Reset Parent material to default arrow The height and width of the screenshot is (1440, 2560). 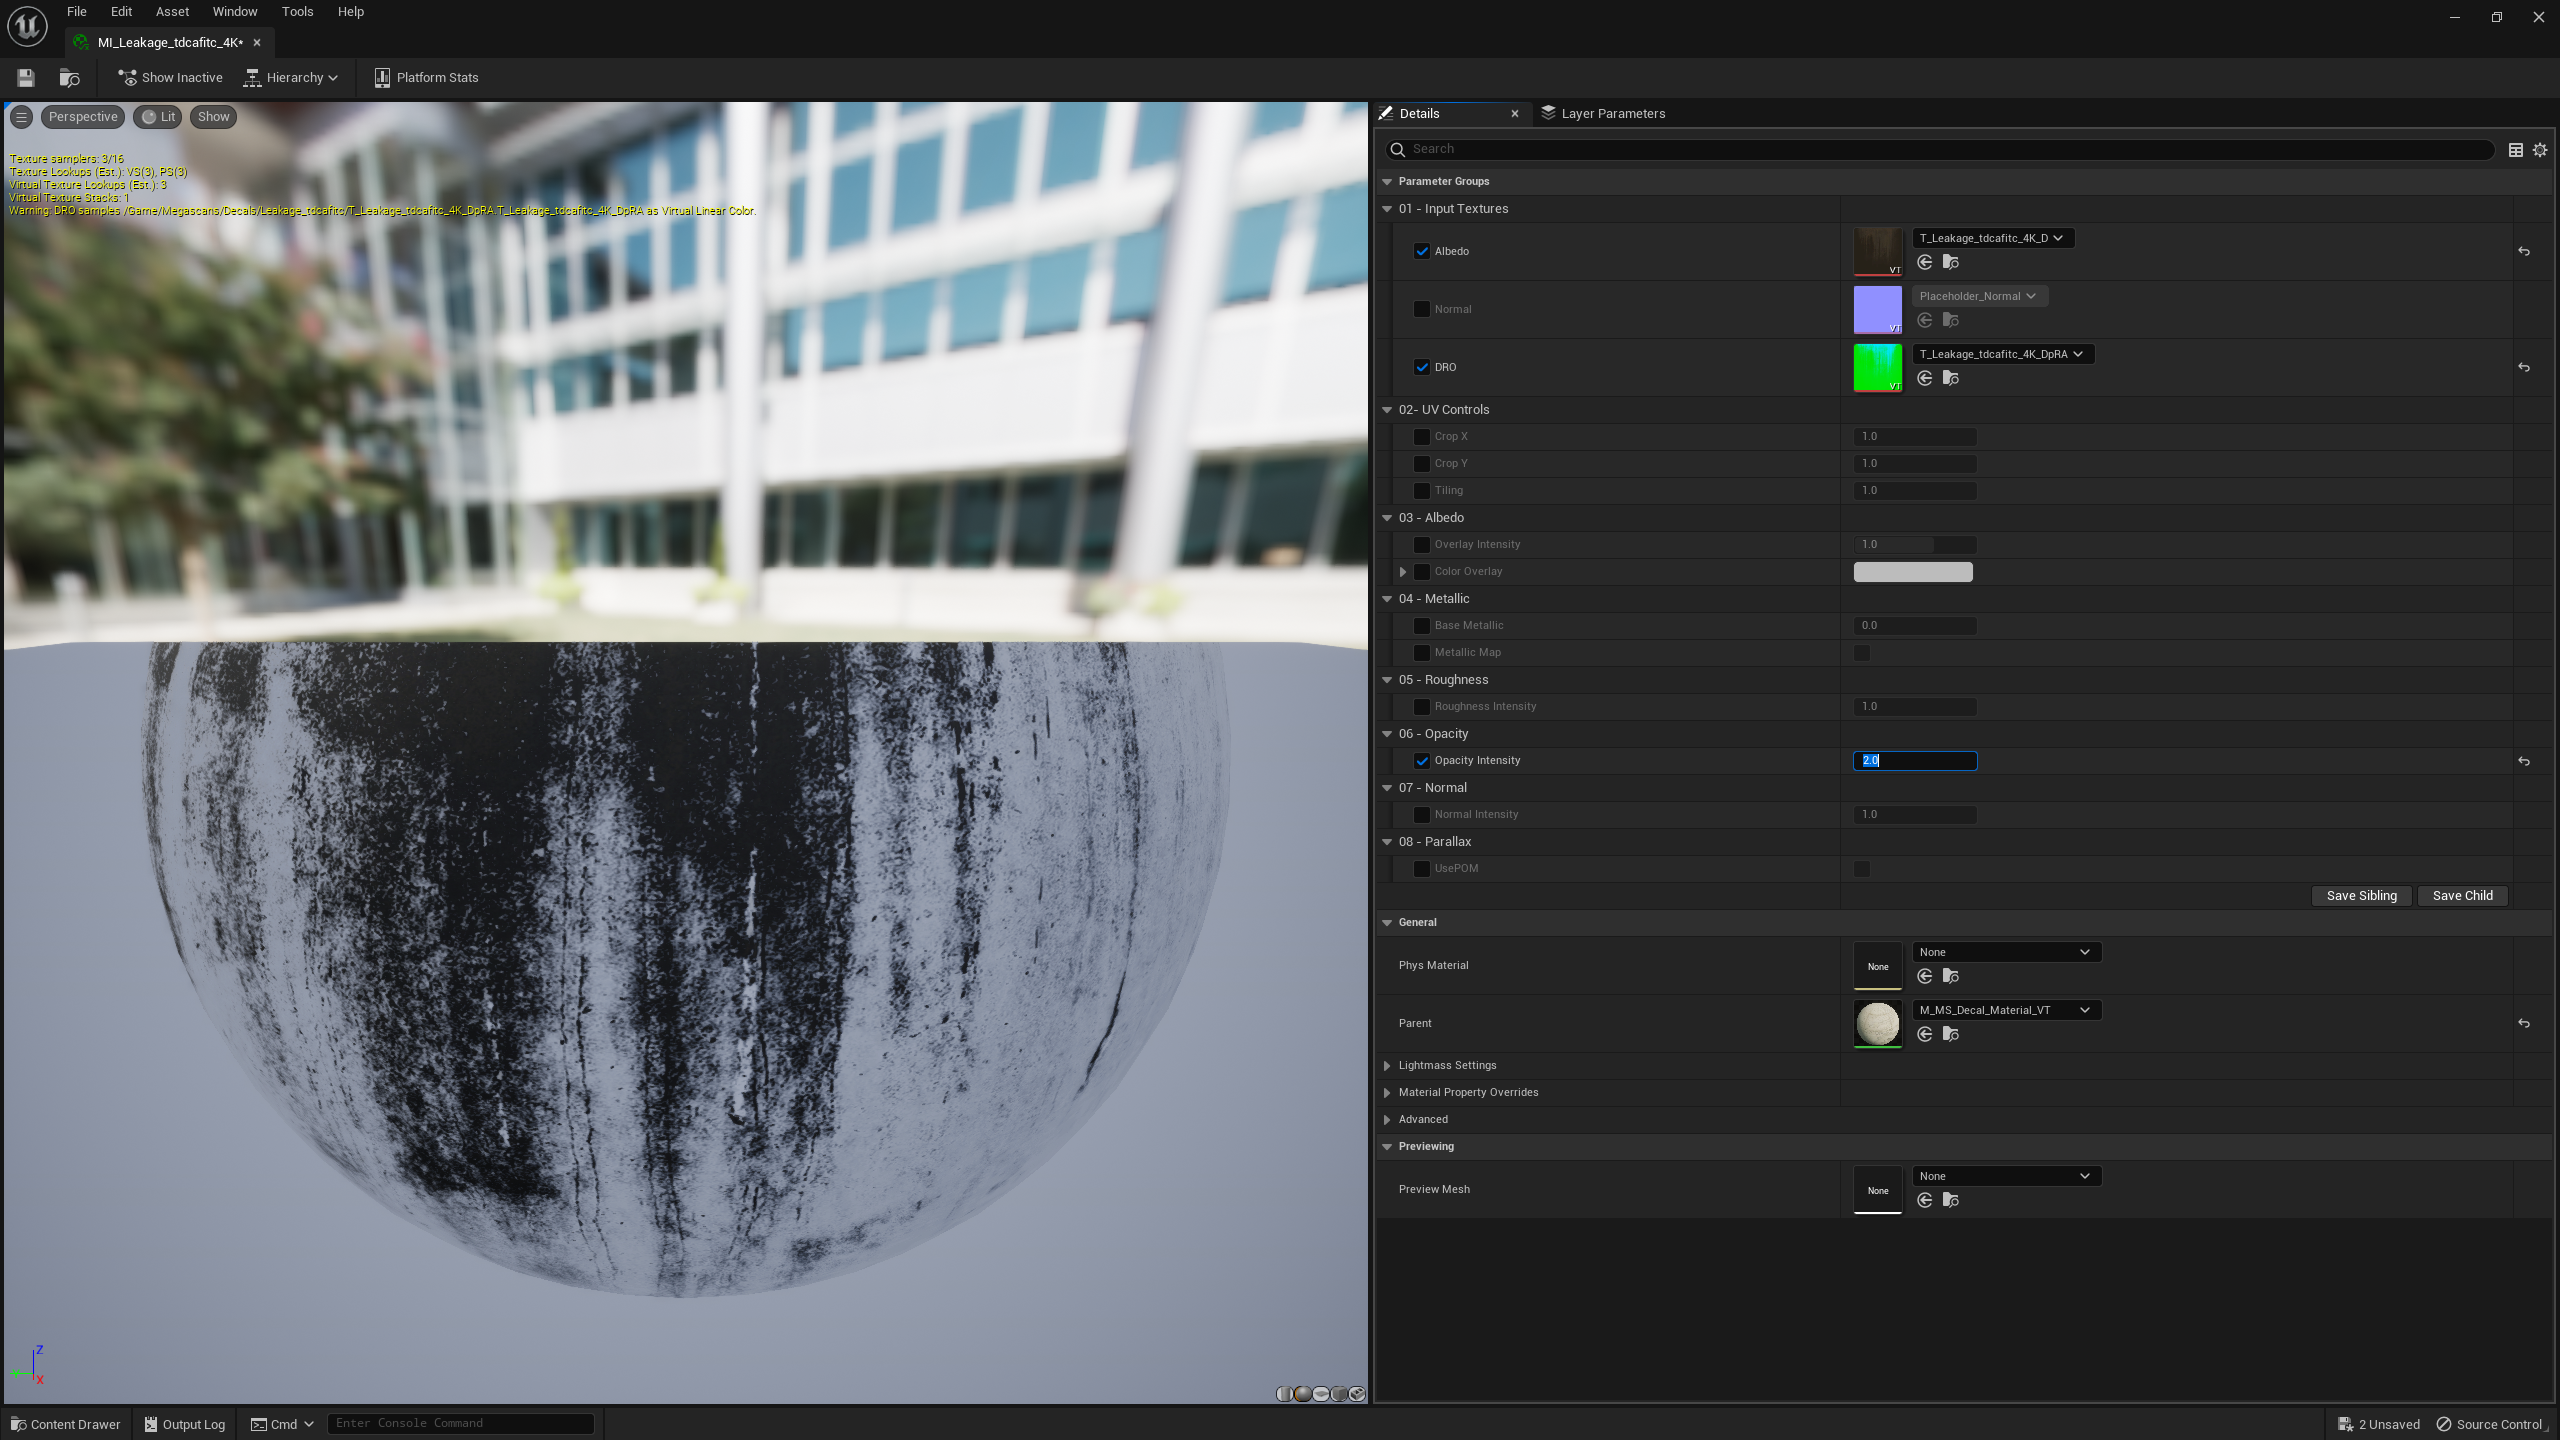[2523, 1023]
